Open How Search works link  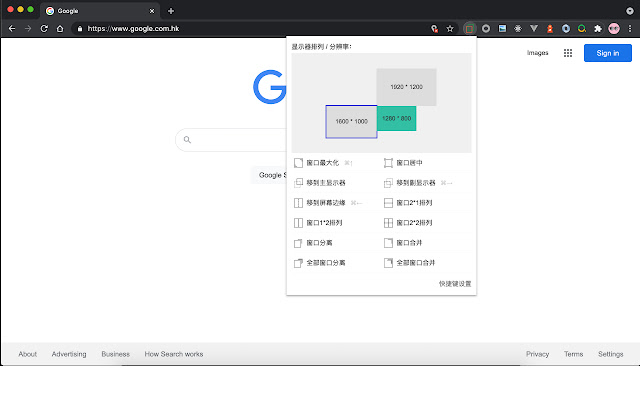174,354
